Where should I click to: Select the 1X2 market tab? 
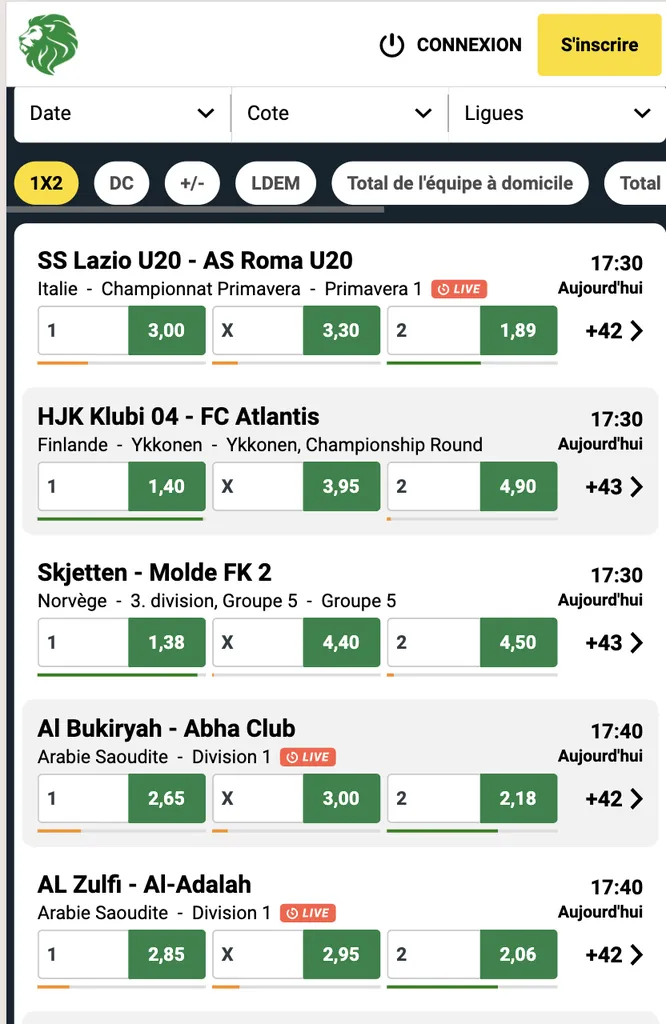[x=46, y=183]
